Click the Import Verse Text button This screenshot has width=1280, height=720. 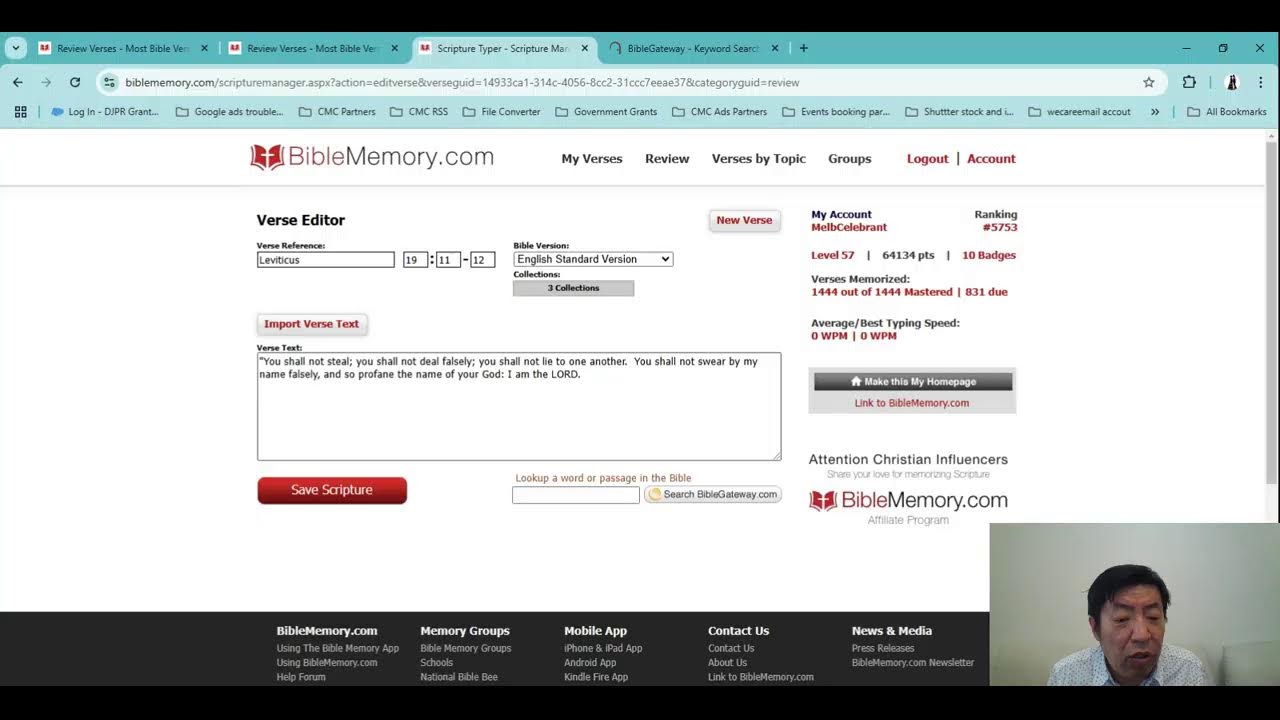(312, 324)
